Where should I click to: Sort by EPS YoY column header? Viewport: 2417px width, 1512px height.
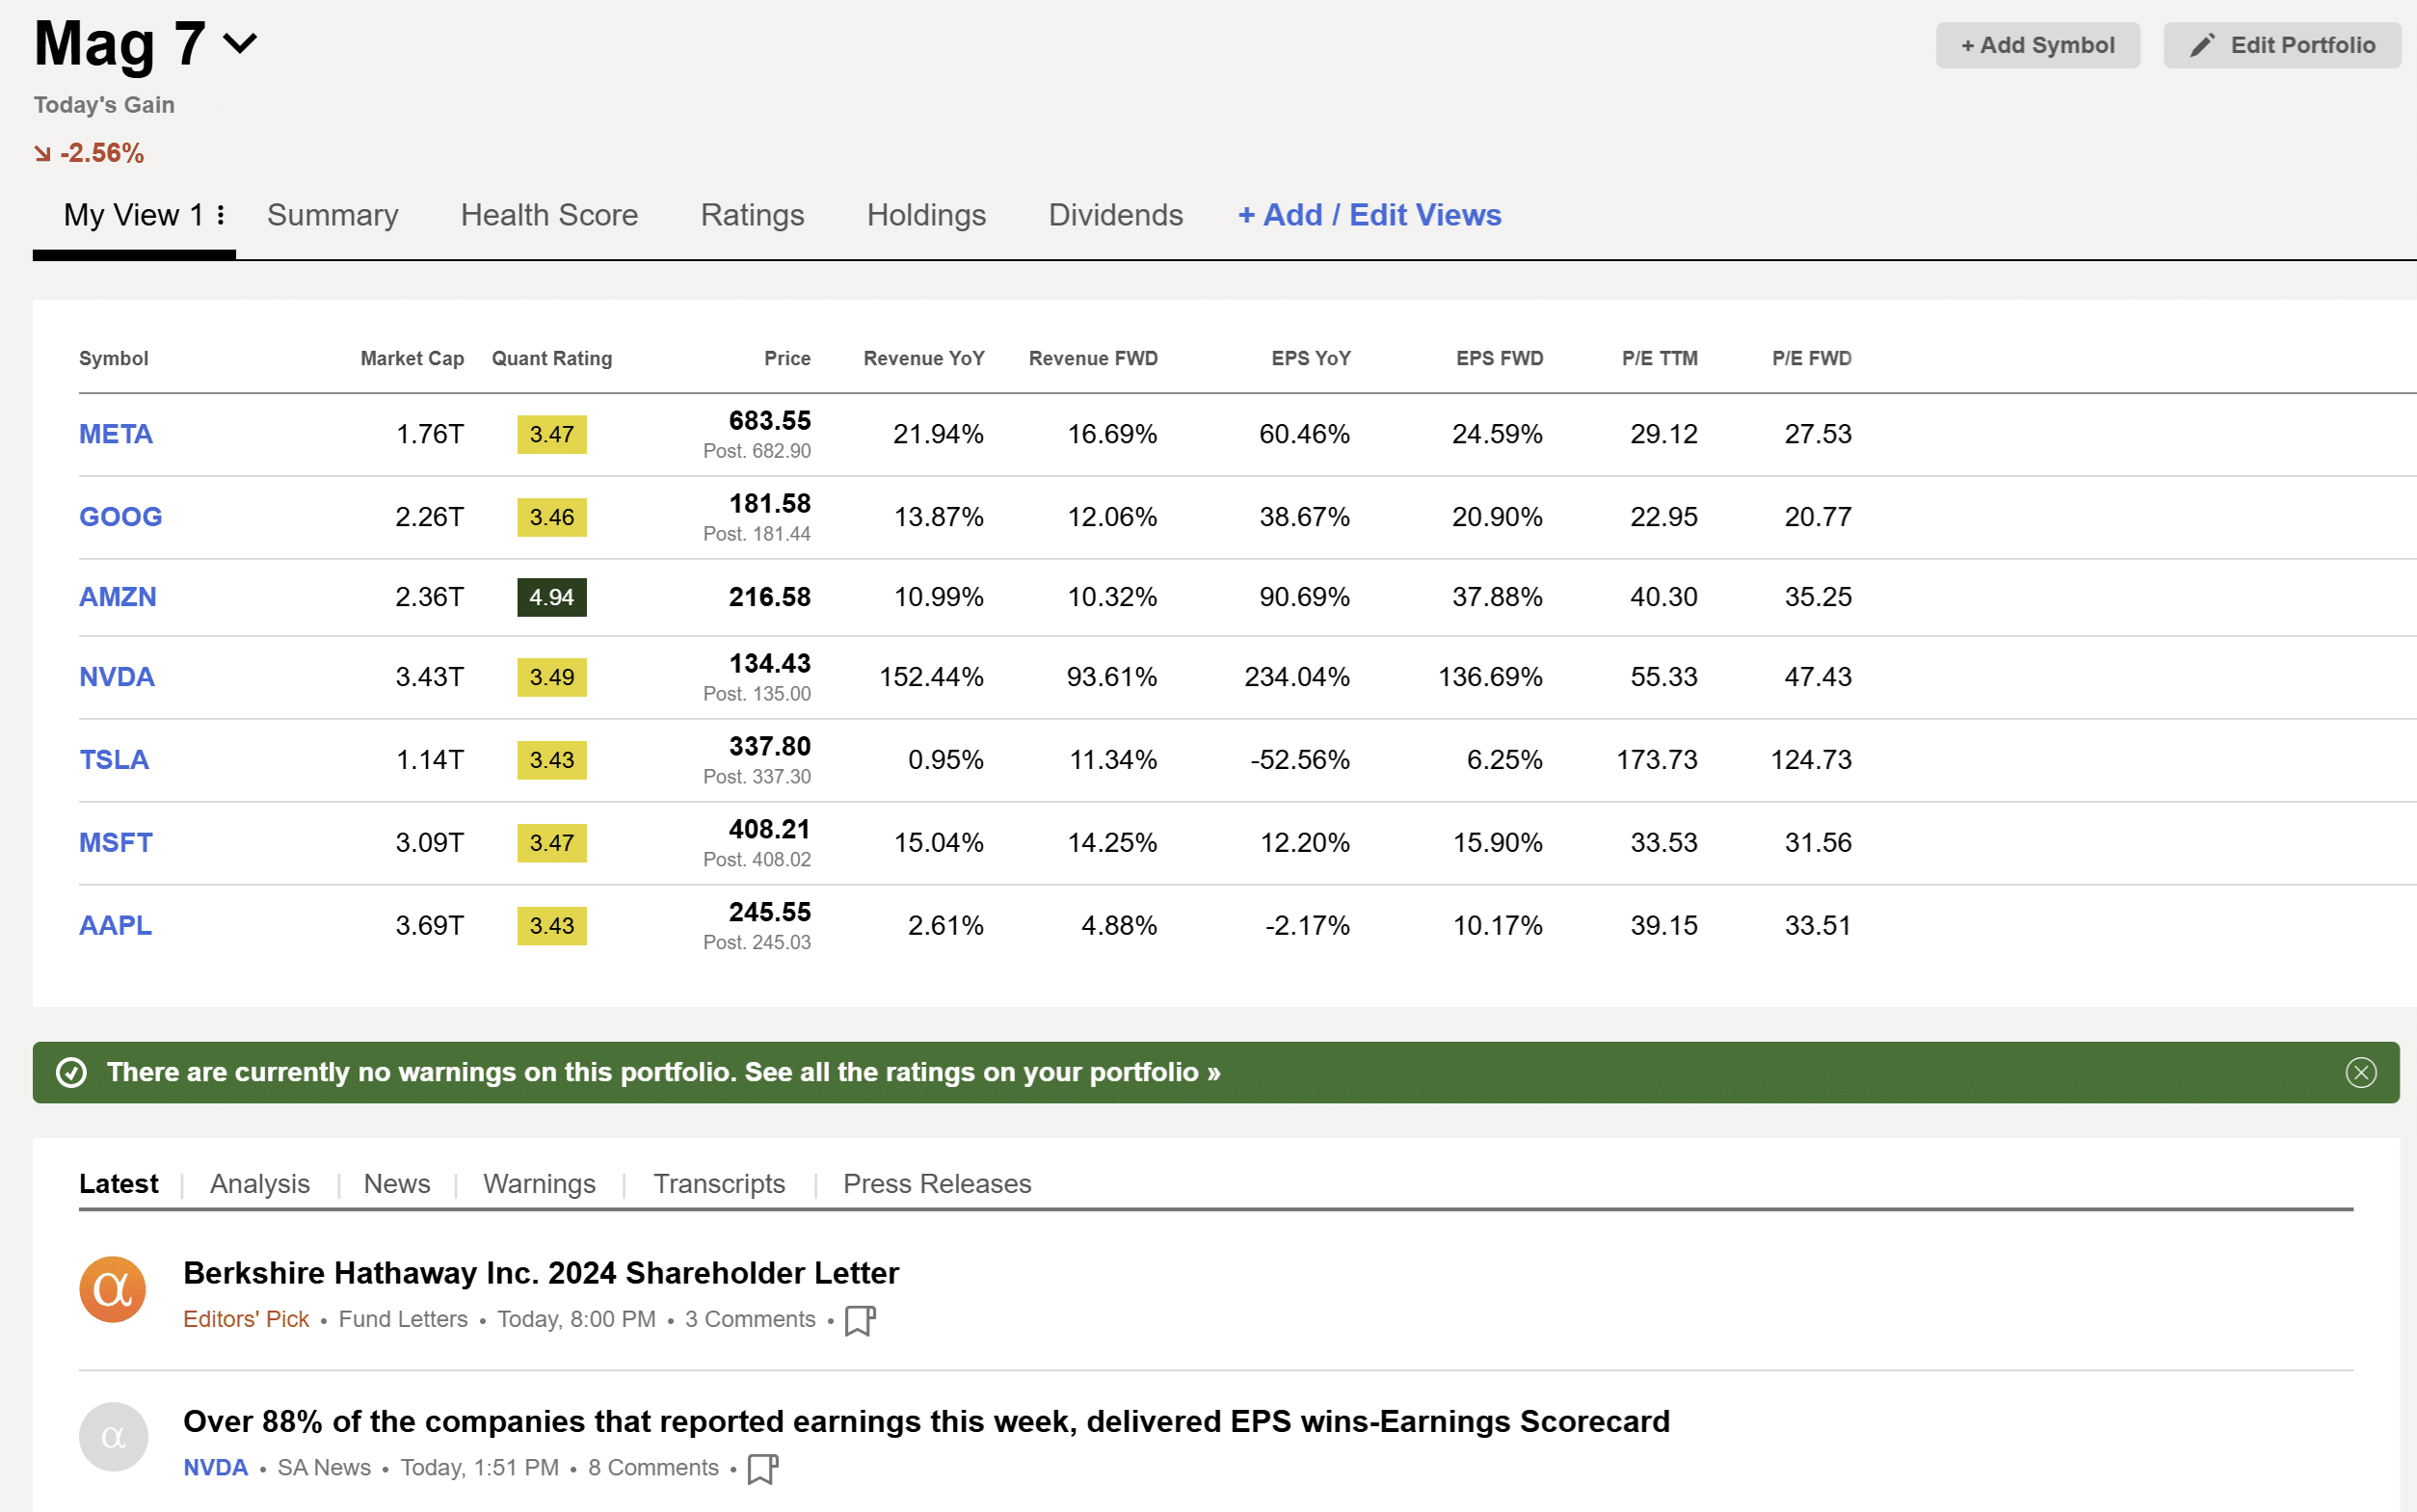click(1311, 358)
